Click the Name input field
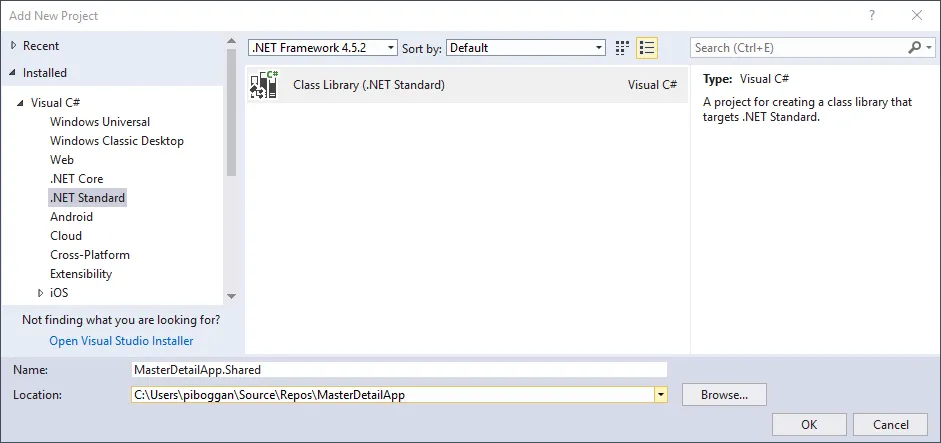 click(x=400, y=370)
